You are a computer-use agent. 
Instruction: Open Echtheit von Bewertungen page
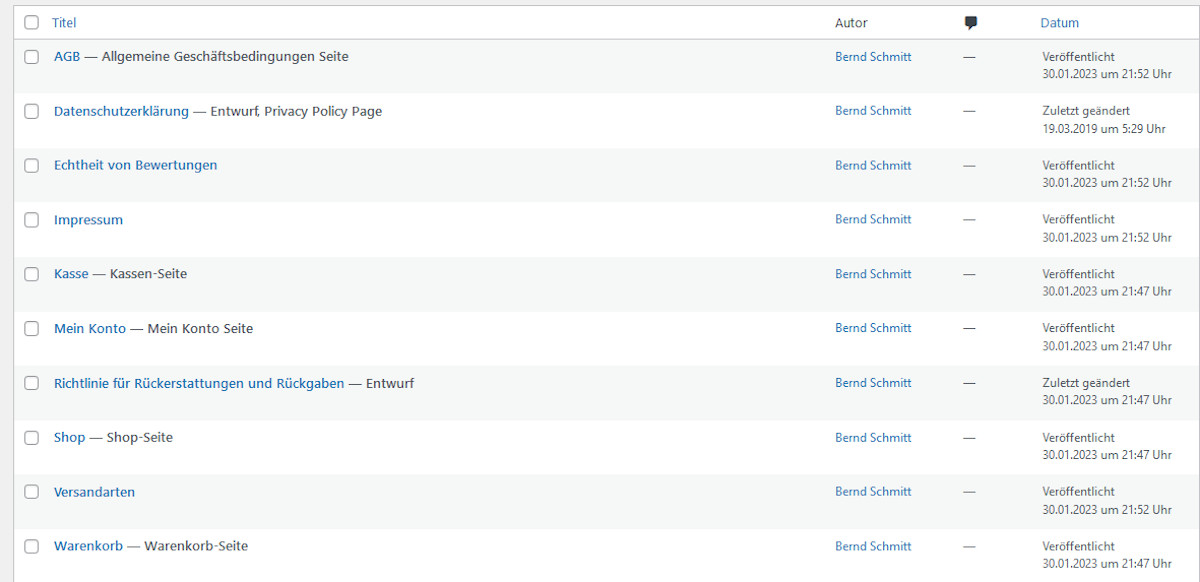pos(135,165)
